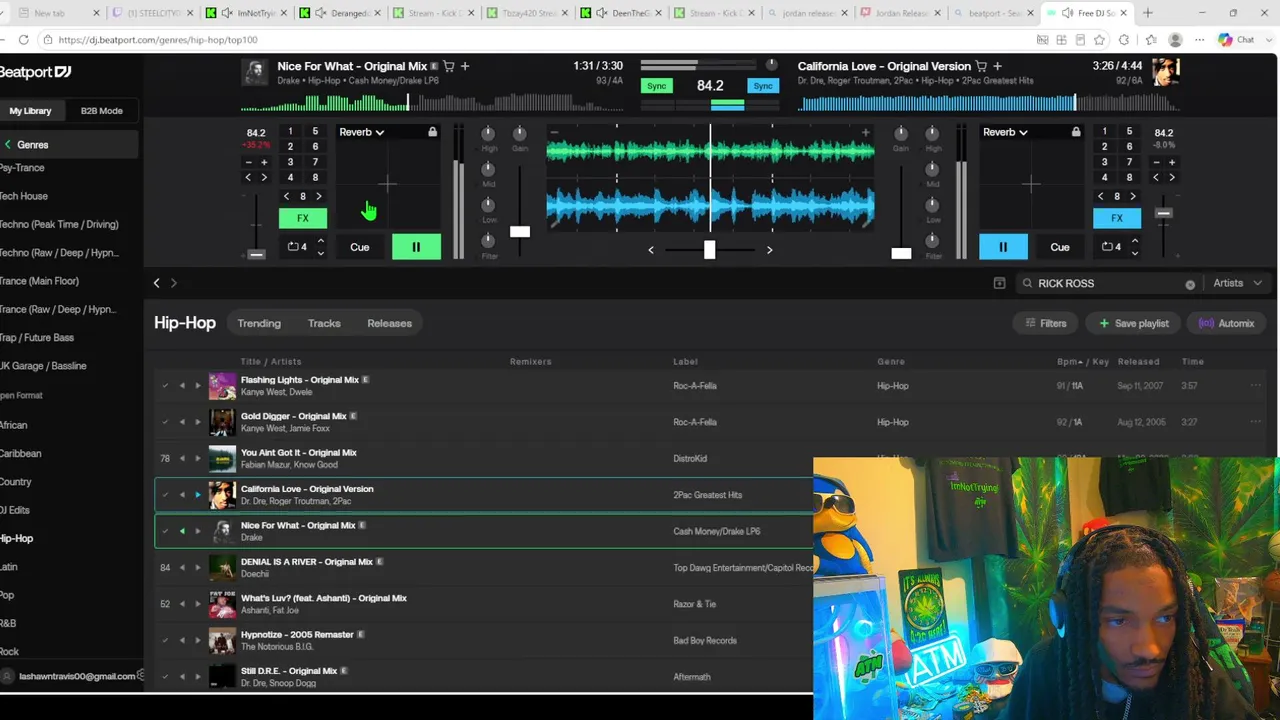Switch to B2B Mode
This screenshot has height=720, width=1280.
pyautogui.click(x=102, y=111)
